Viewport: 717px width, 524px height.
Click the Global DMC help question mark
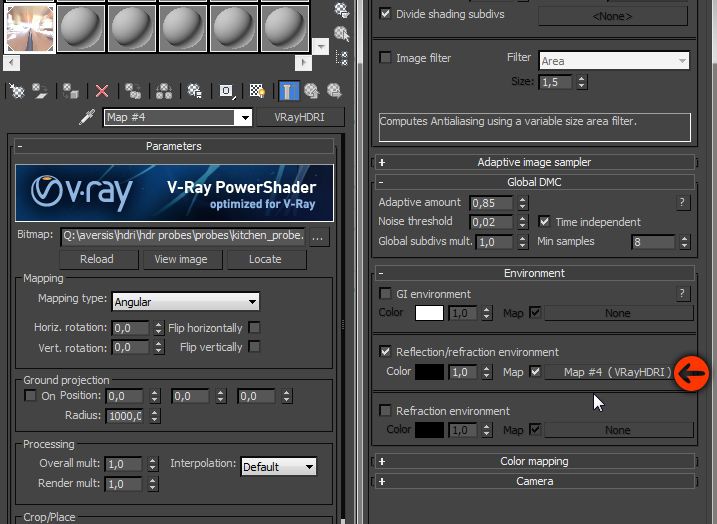click(x=682, y=202)
